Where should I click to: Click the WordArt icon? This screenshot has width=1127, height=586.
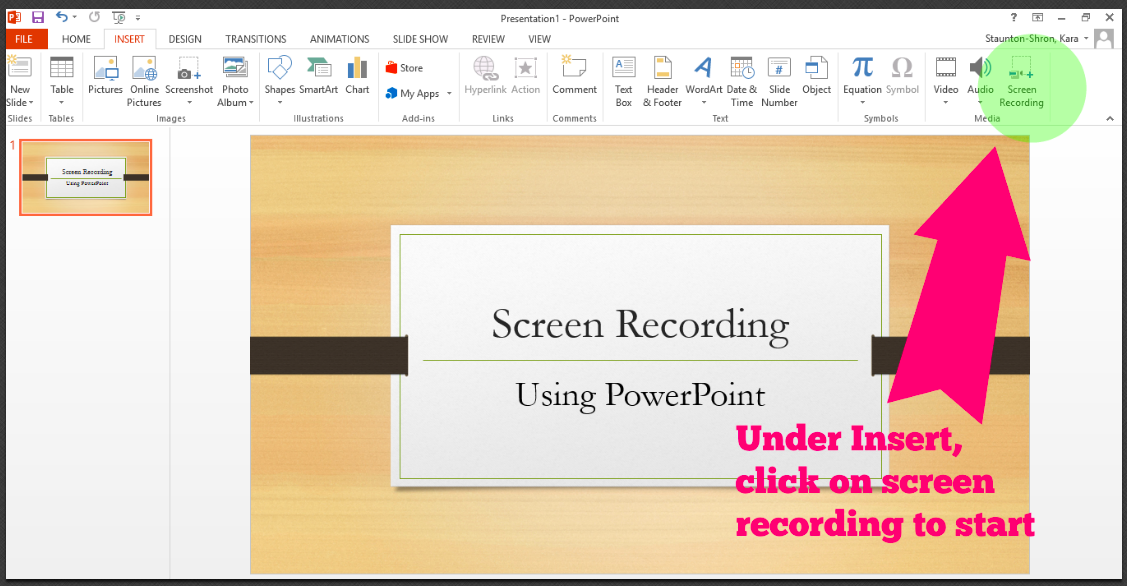coord(704,68)
